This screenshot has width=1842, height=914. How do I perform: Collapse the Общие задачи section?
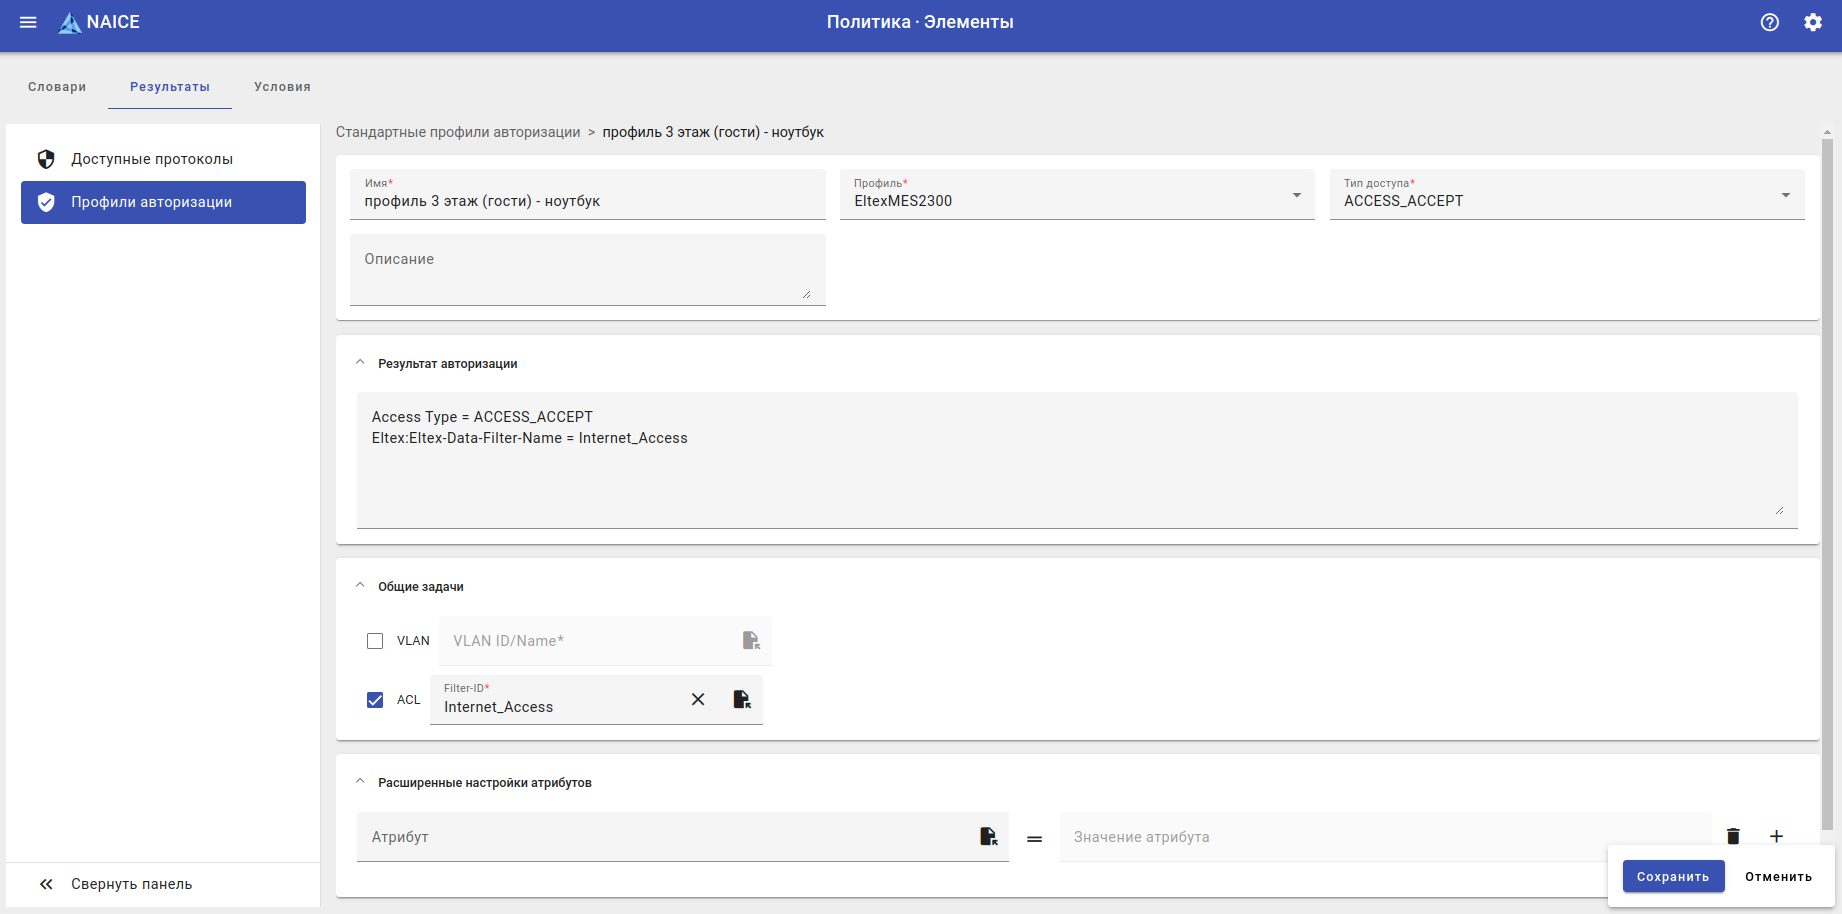[x=361, y=586]
